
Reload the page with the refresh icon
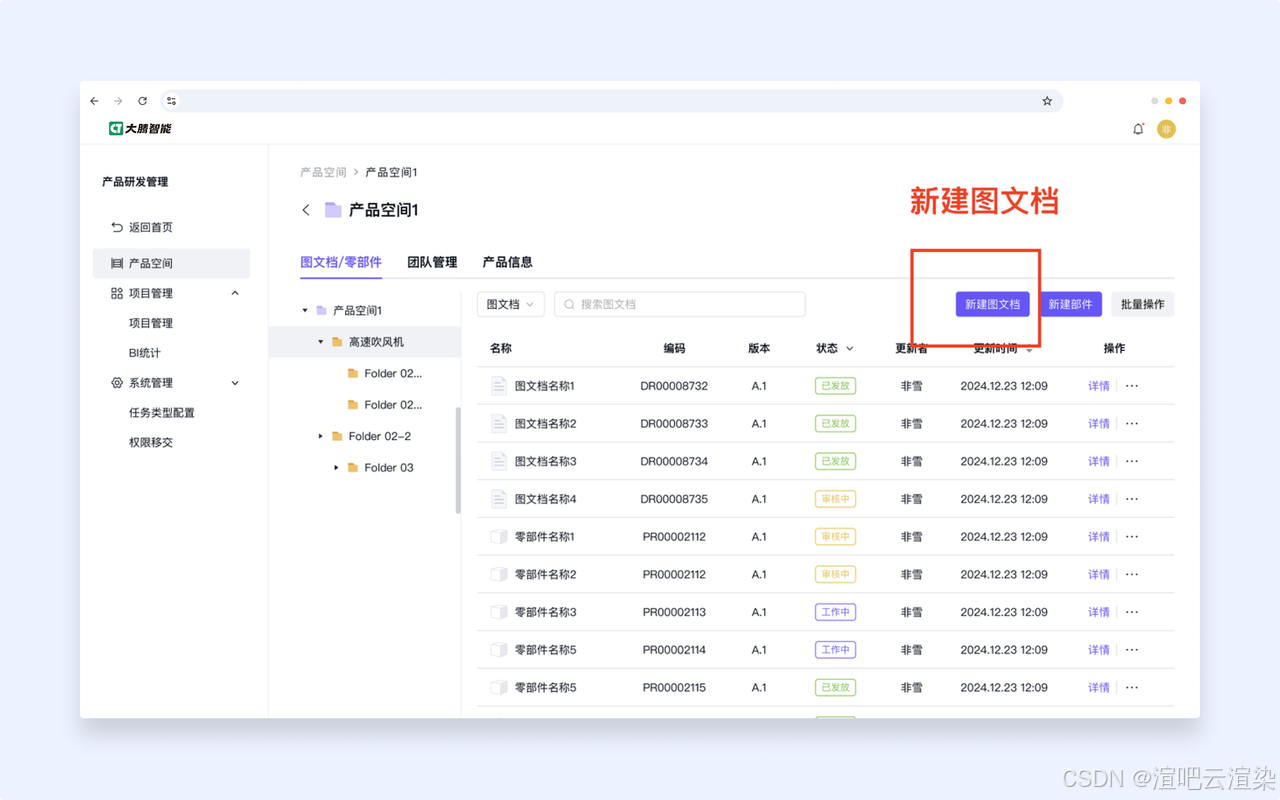click(143, 101)
